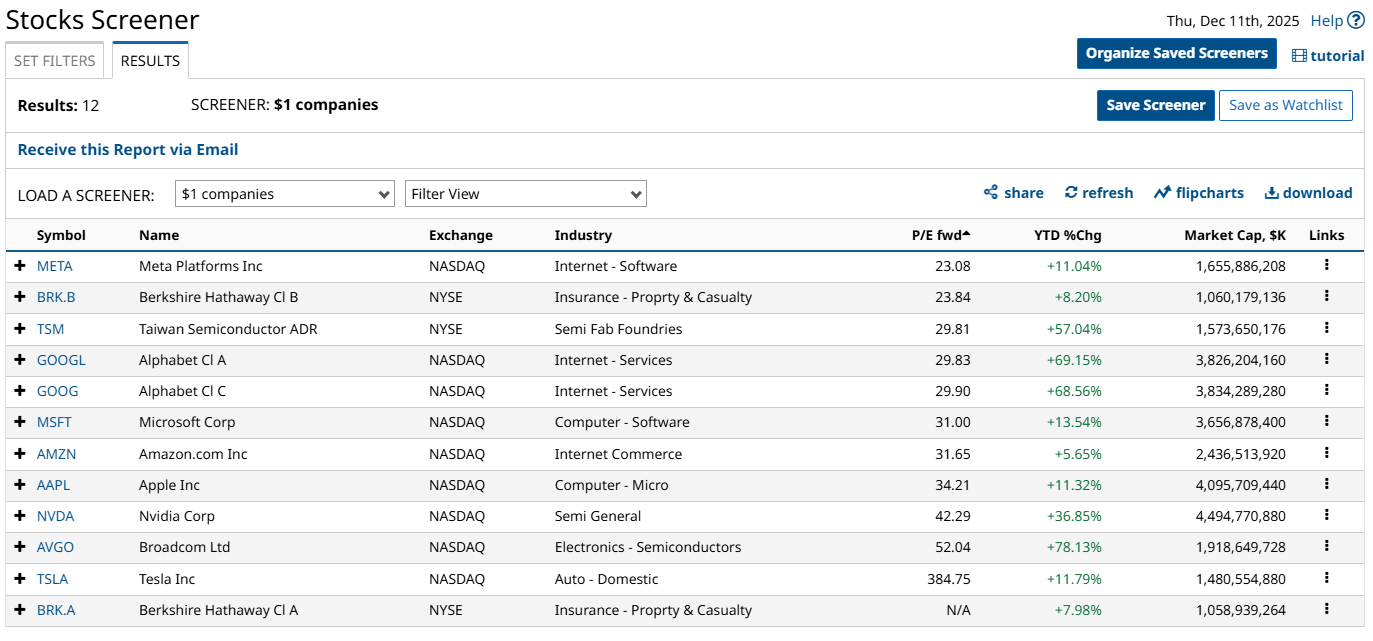The image size is (1373, 641).
Task: Open the Help question mark icon
Action: pyautogui.click(x=1356, y=20)
